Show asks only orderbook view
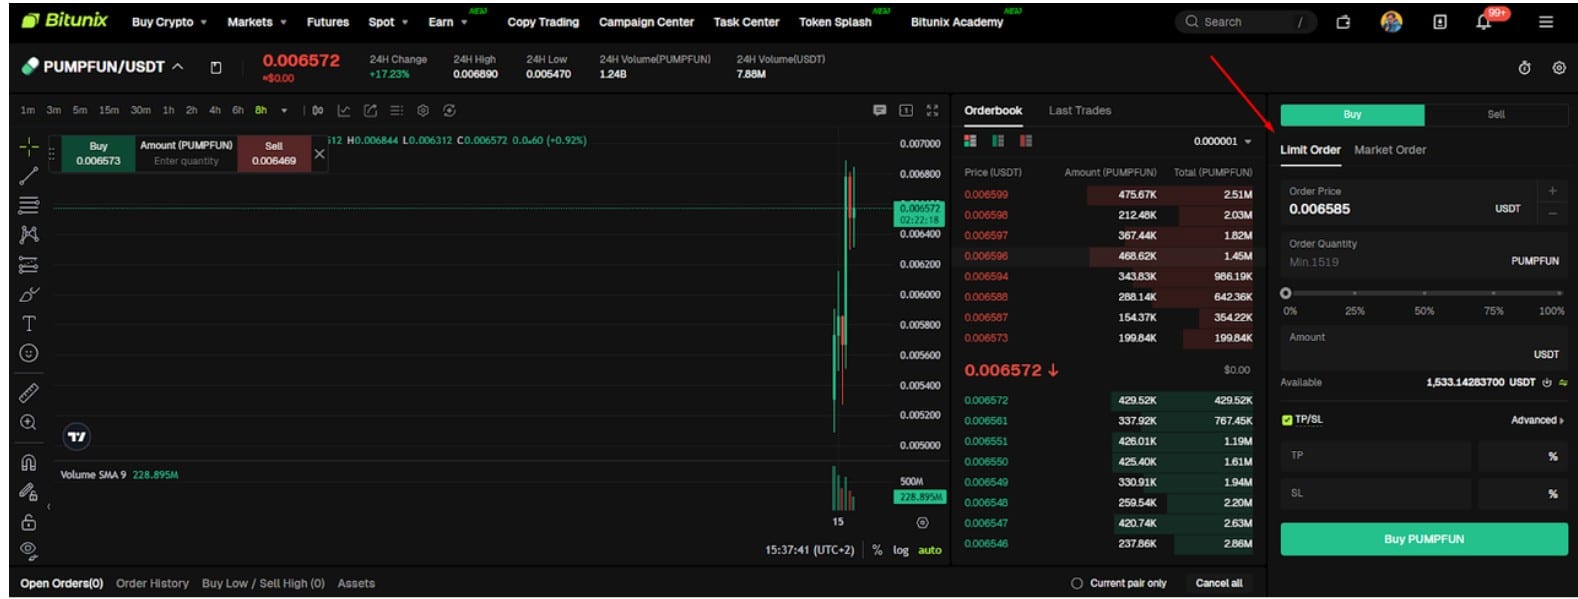Image resolution: width=1578 pixels, height=599 pixels. tap(1026, 141)
